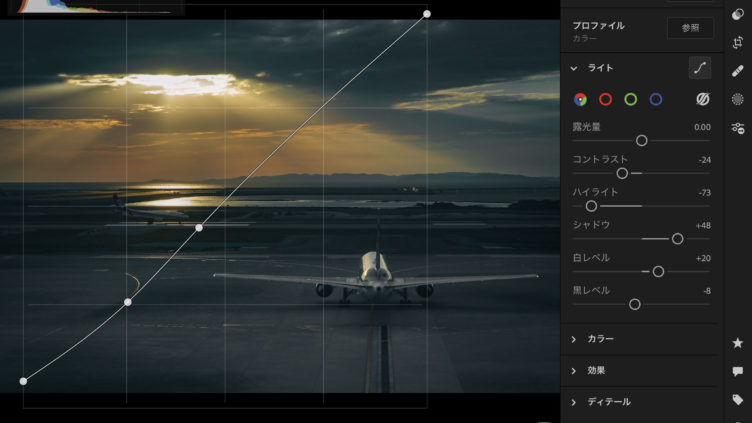
Task: Open the star rating panel
Action: pos(738,343)
